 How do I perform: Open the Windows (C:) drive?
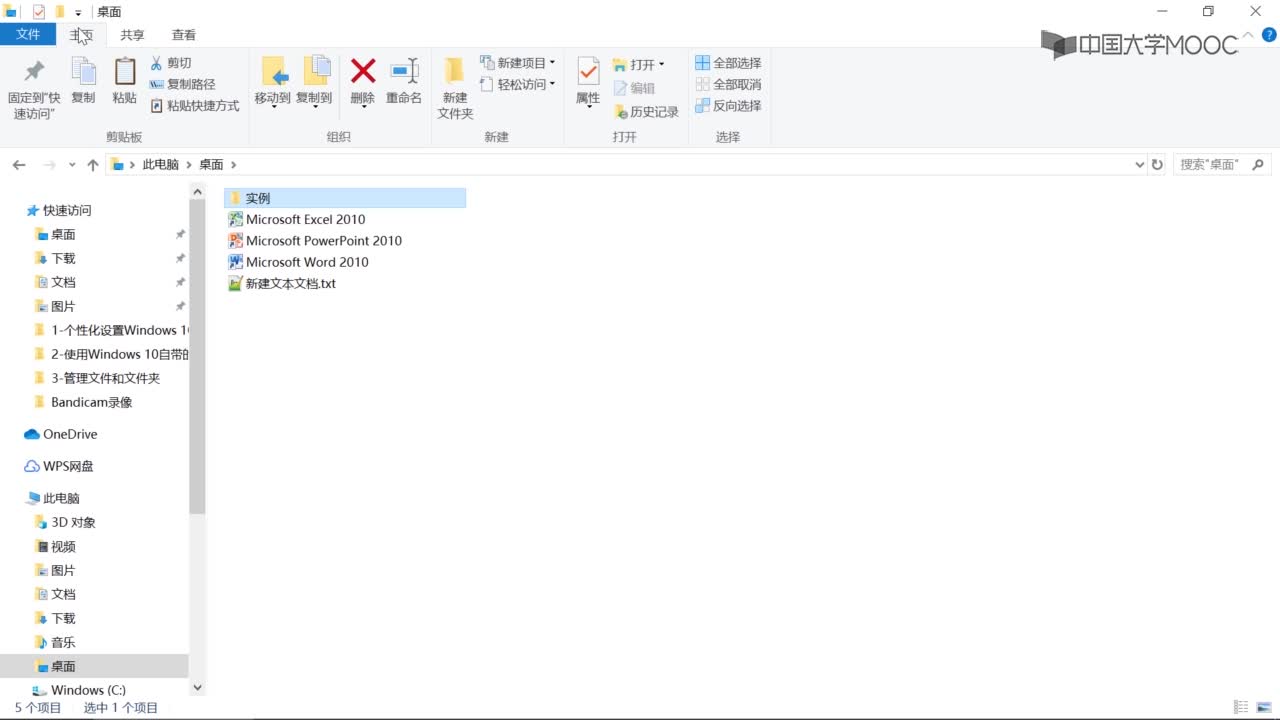point(88,690)
